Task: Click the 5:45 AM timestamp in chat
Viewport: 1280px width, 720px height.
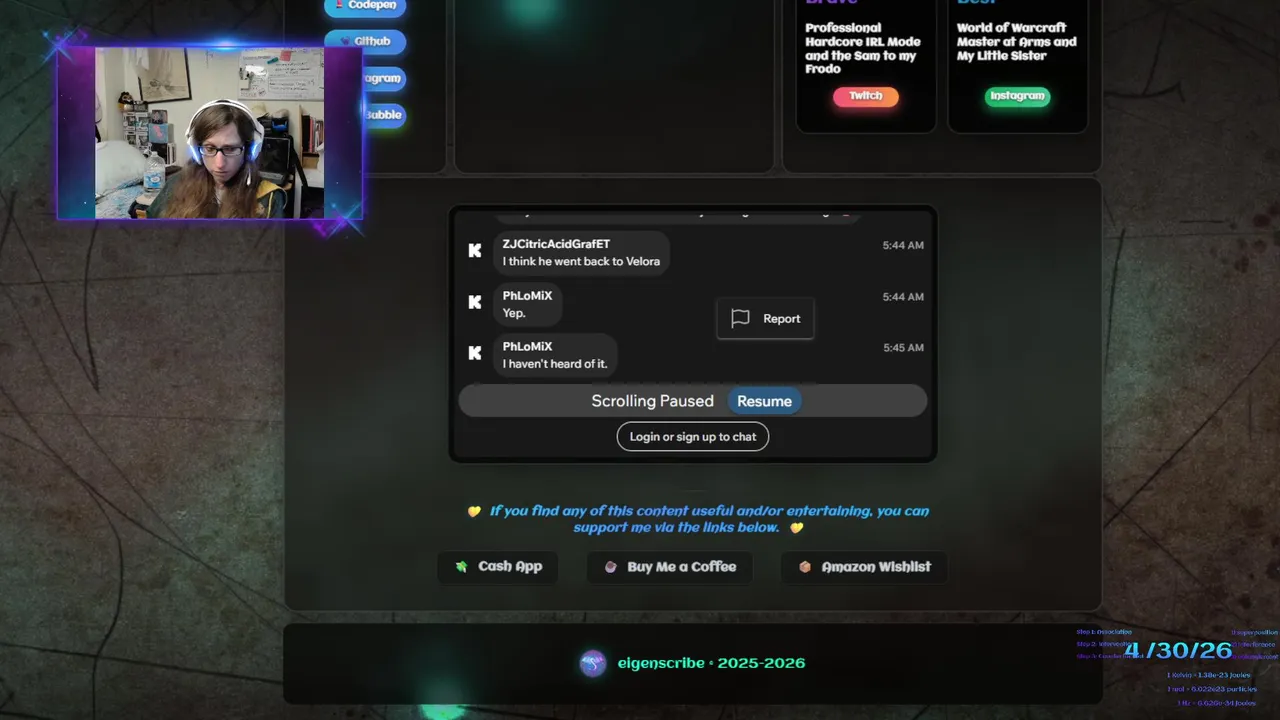Action: coord(903,348)
